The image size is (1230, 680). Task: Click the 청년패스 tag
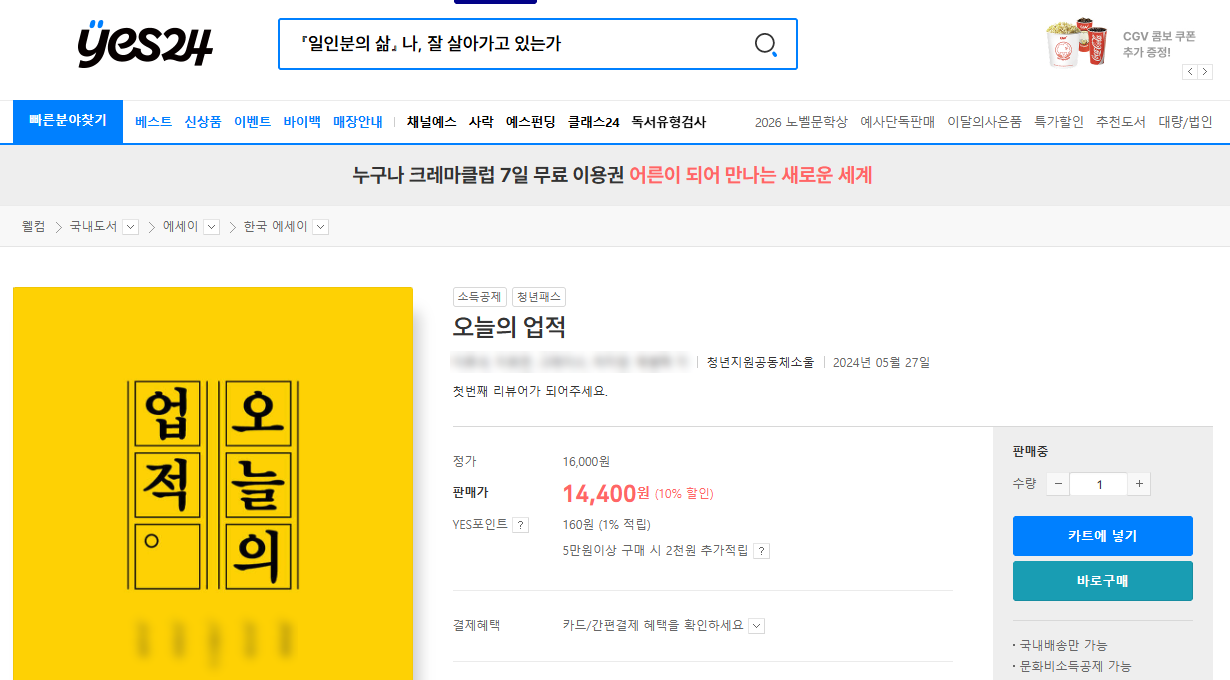click(539, 297)
